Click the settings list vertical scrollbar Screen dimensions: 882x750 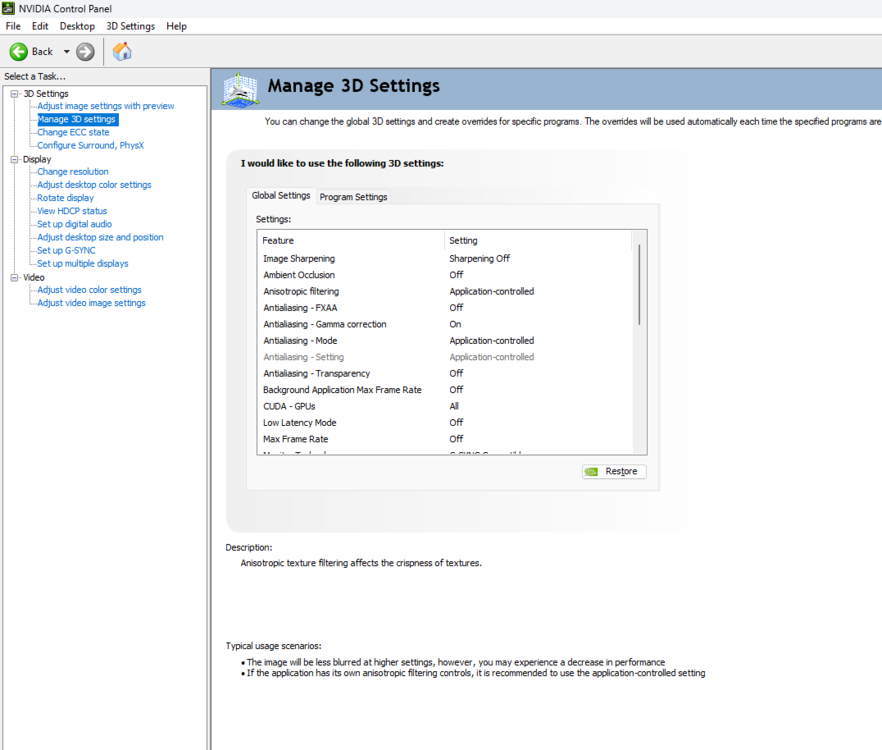coord(639,284)
